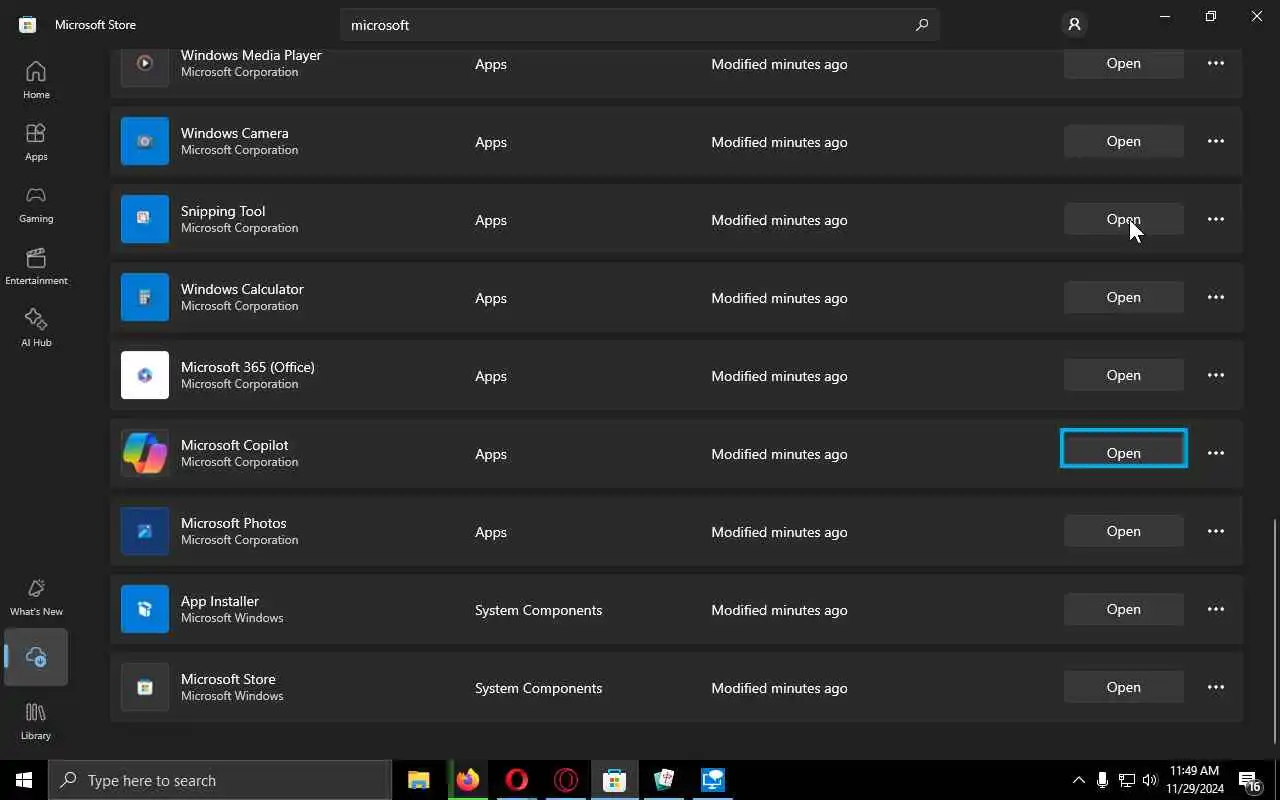The width and height of the screenshot is (1280, 800).
Task: Click Open for Windows Calculator
Action: pyautogui.click(x=1123, y=297)
